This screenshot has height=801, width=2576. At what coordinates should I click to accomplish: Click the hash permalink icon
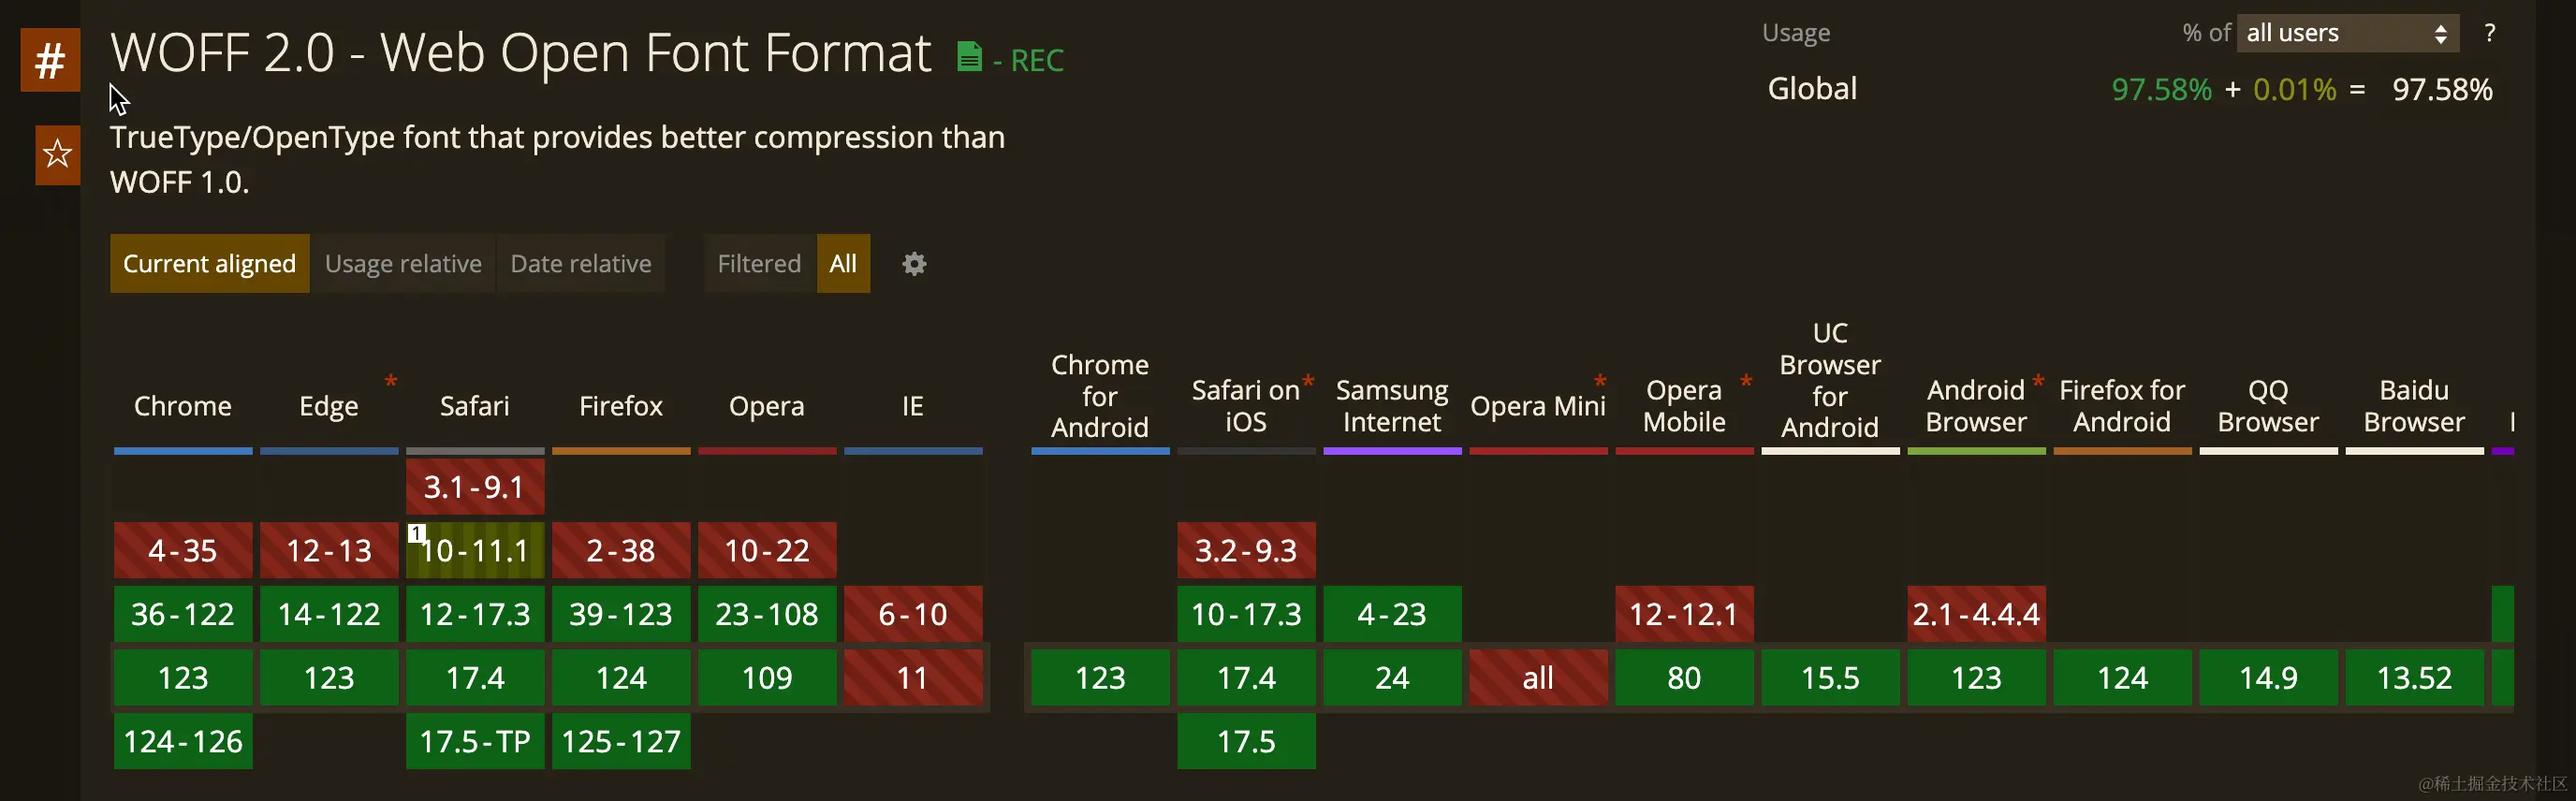50,61
